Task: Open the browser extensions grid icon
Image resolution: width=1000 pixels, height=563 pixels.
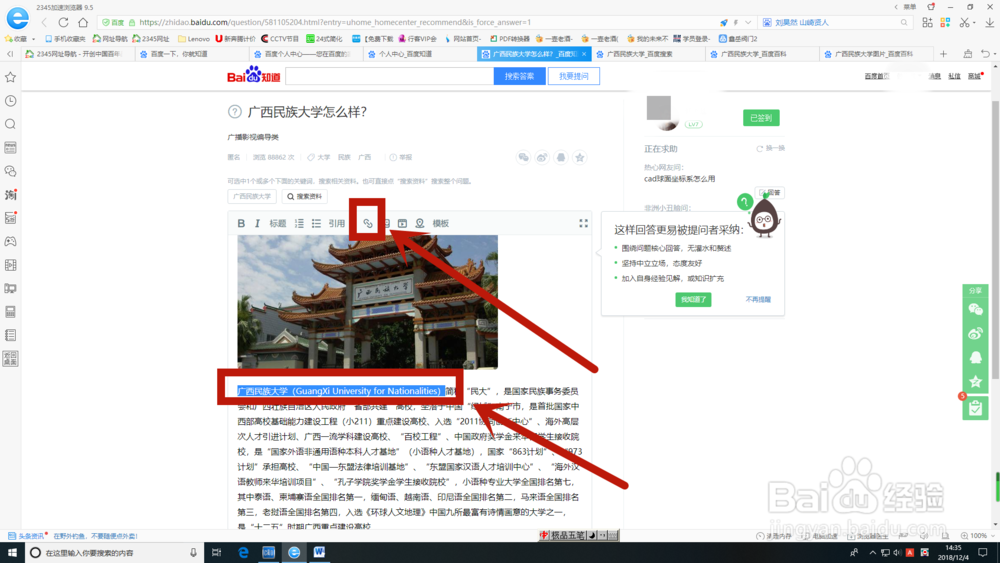Action: pos(927,22)
